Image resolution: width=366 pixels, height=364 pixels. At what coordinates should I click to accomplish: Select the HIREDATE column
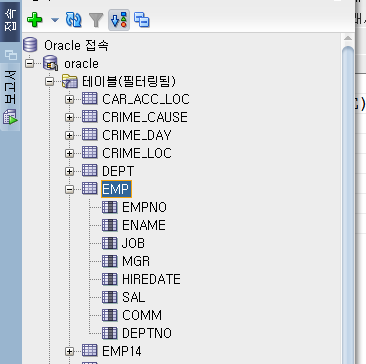(151, 279)
